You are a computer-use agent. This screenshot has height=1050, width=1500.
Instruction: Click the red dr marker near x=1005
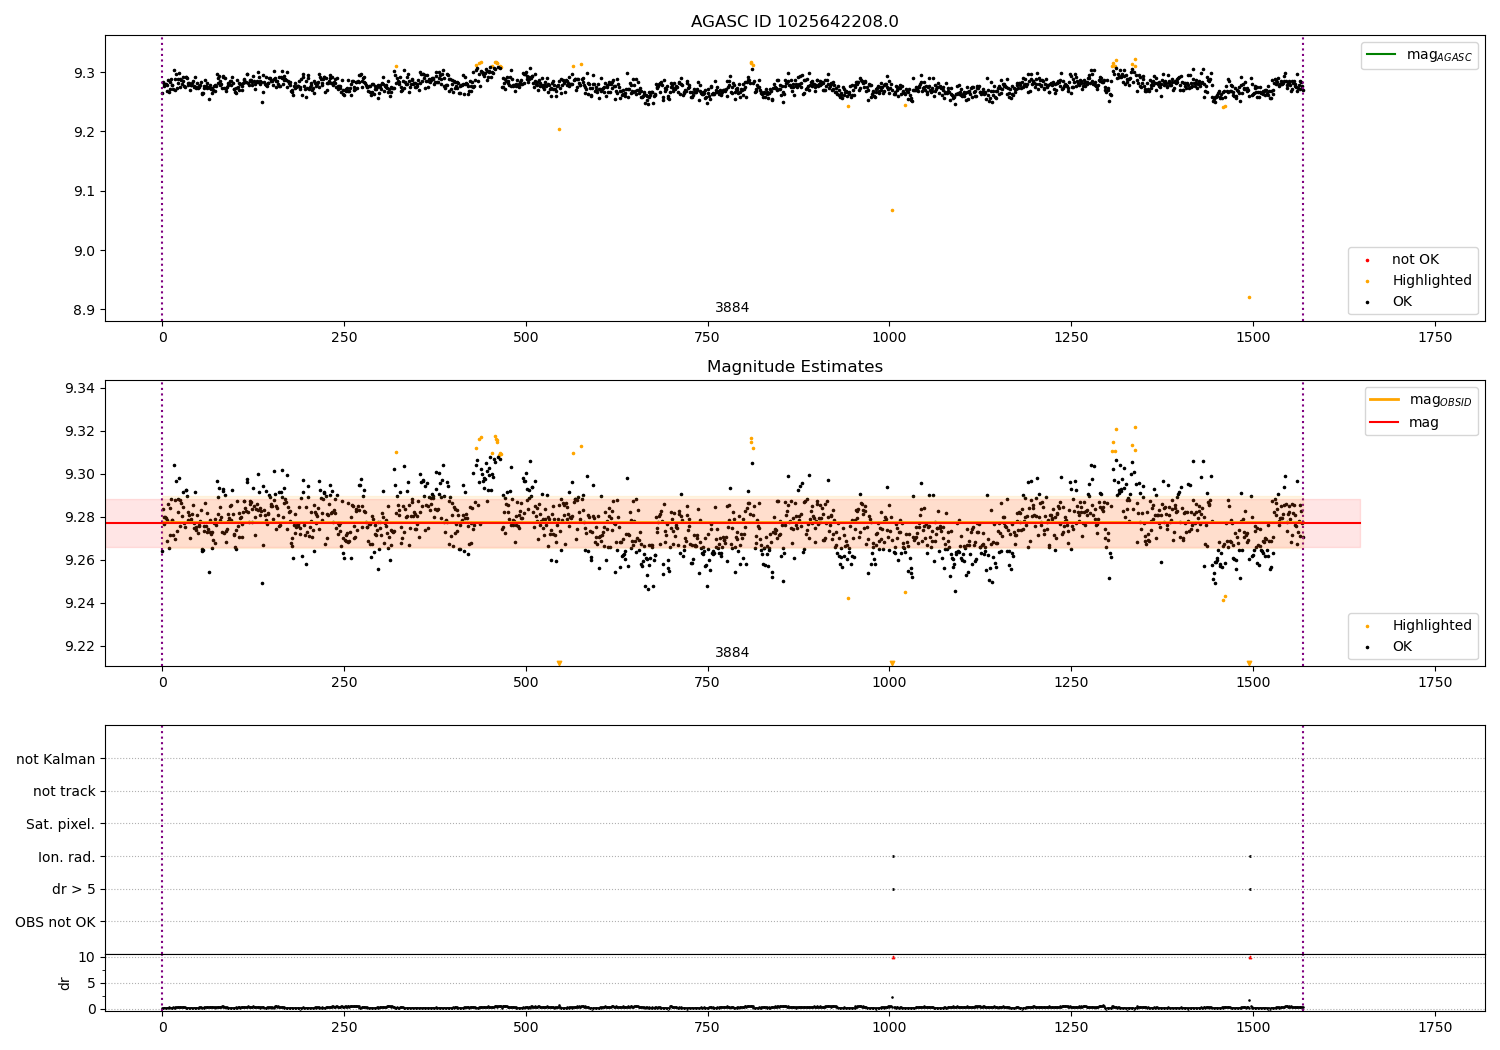[x=893, y=957]
